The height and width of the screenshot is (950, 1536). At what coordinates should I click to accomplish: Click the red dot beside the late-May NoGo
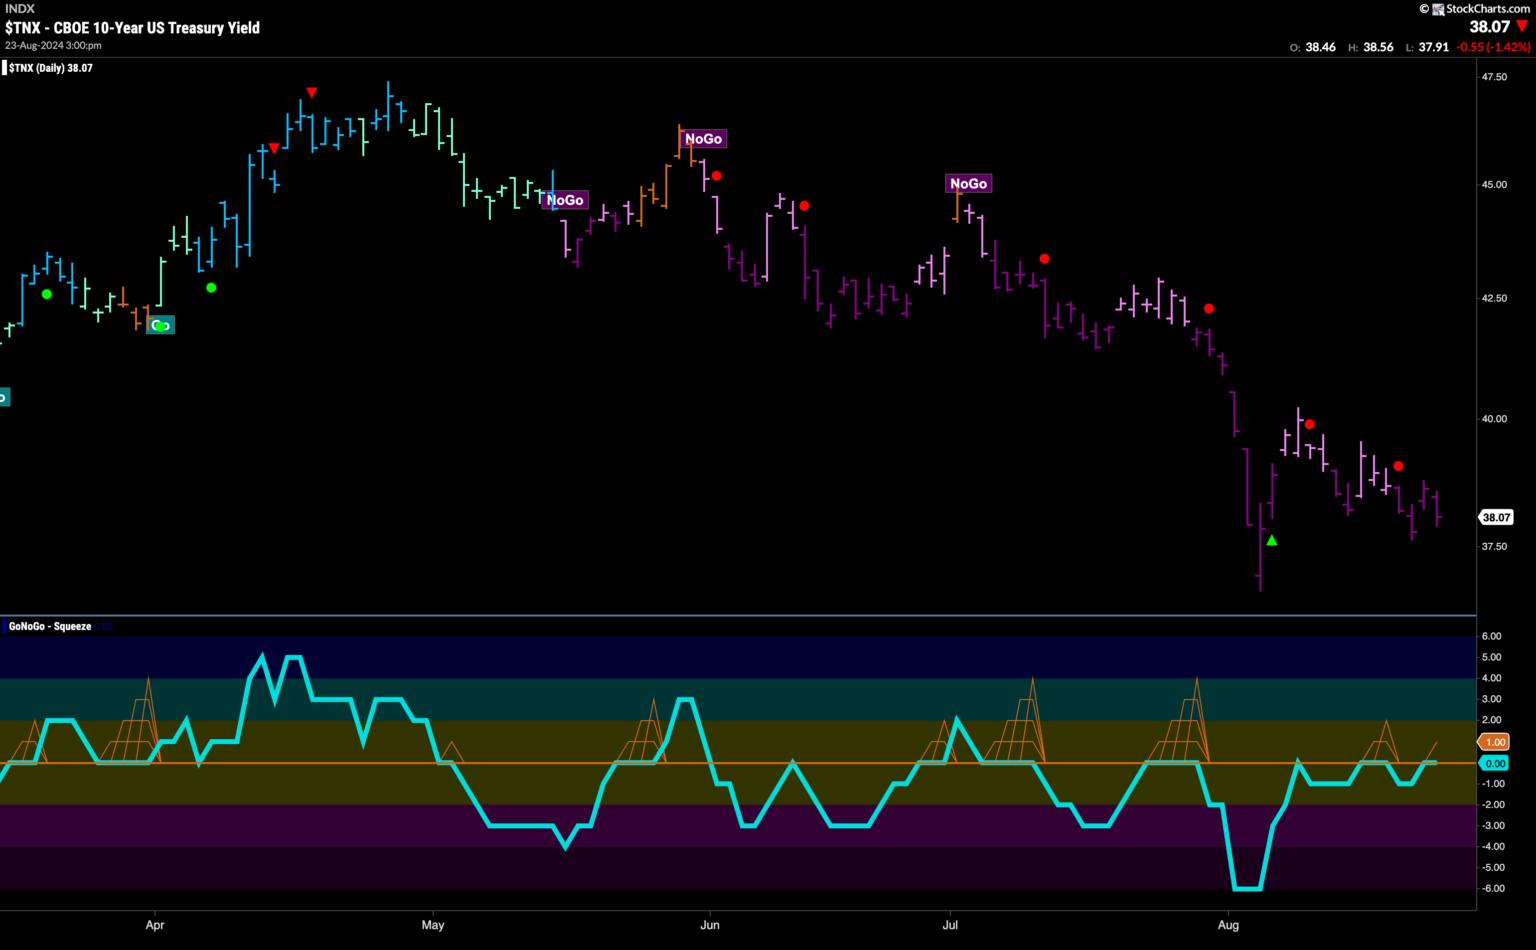coord(716,176)
